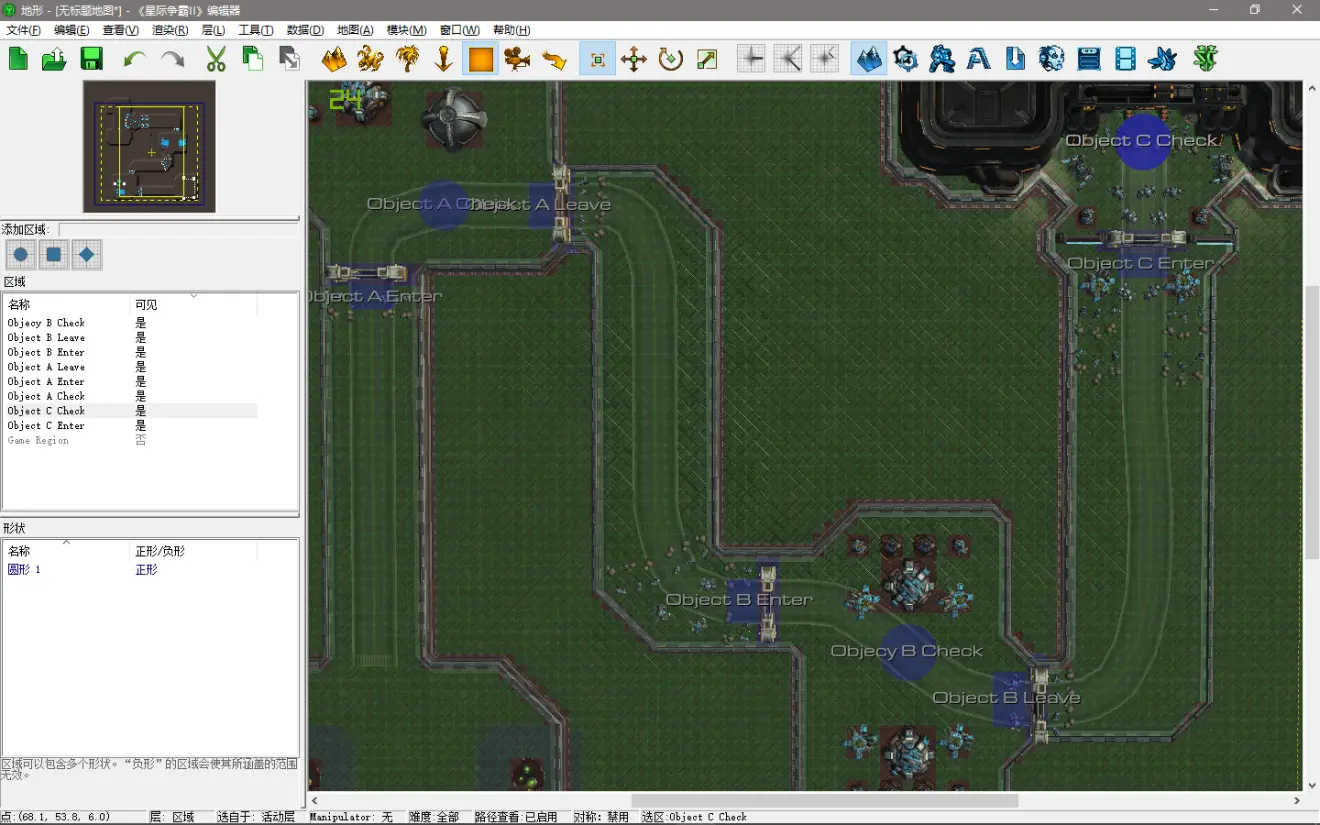The image size is (1320, 825).
Task: Open the Trigger module gear icon
Action: [906, 59]
